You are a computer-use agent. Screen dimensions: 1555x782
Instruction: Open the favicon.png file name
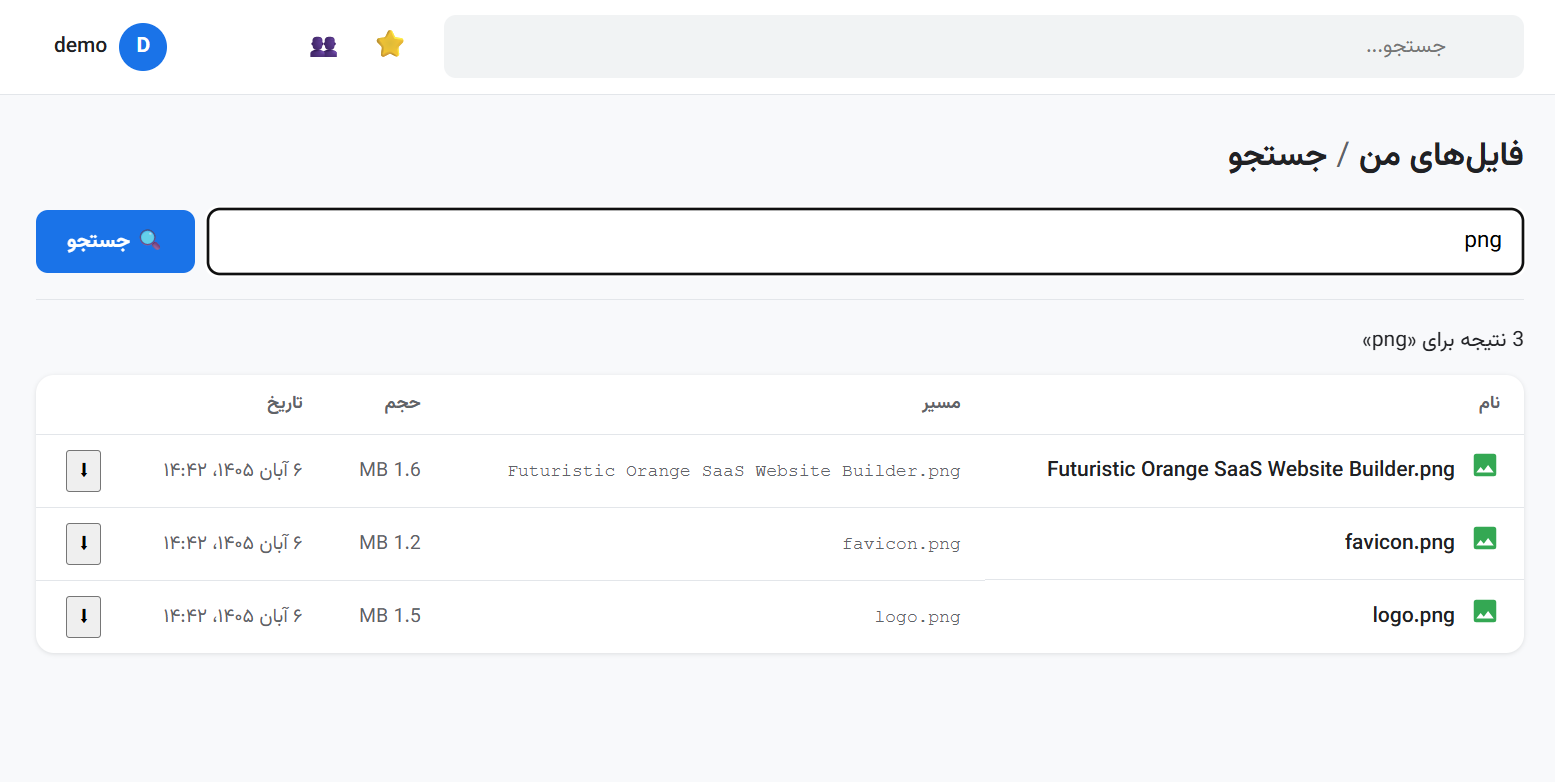click(x=1400, y=543)
